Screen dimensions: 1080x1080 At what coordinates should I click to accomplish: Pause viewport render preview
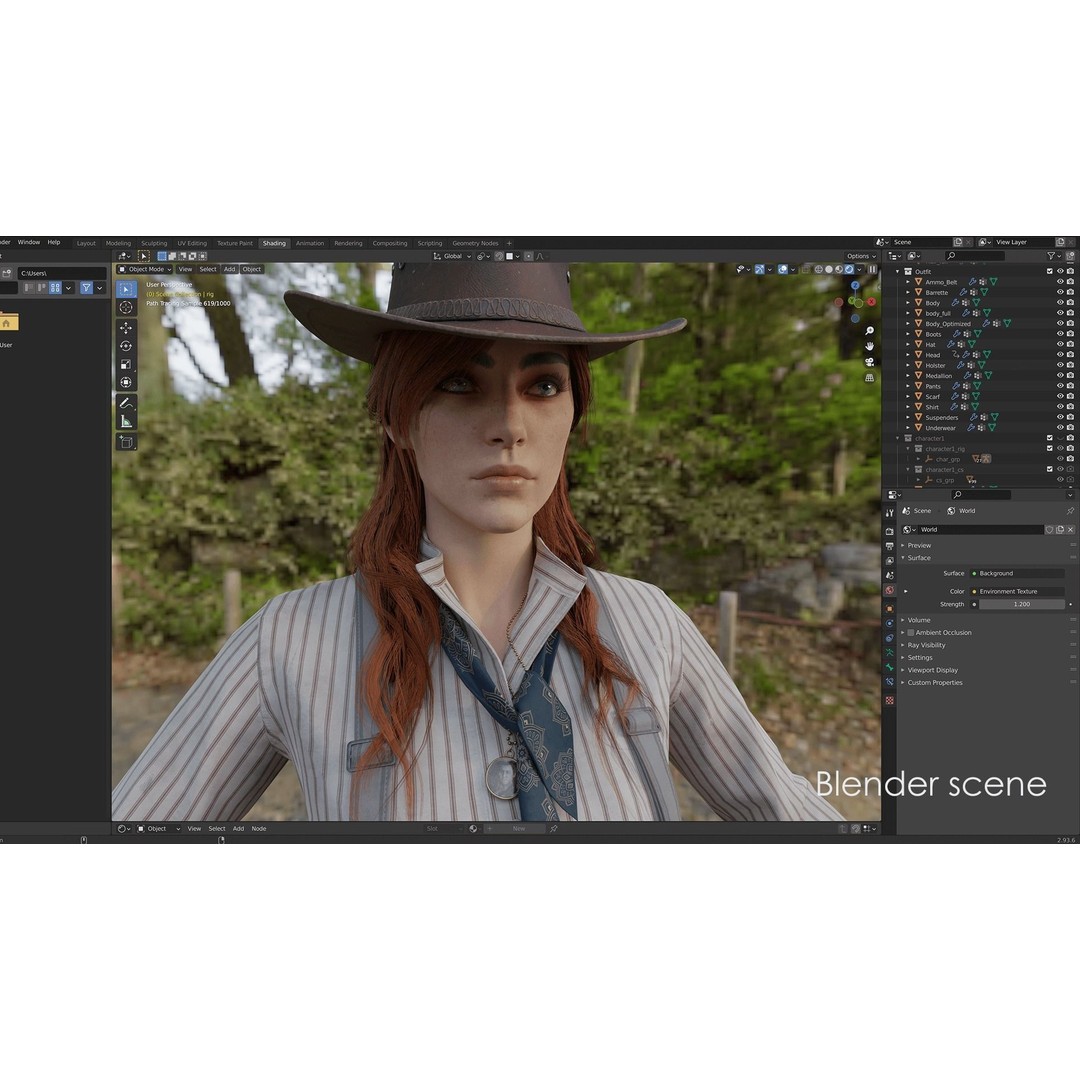click(x=873, y=269)
